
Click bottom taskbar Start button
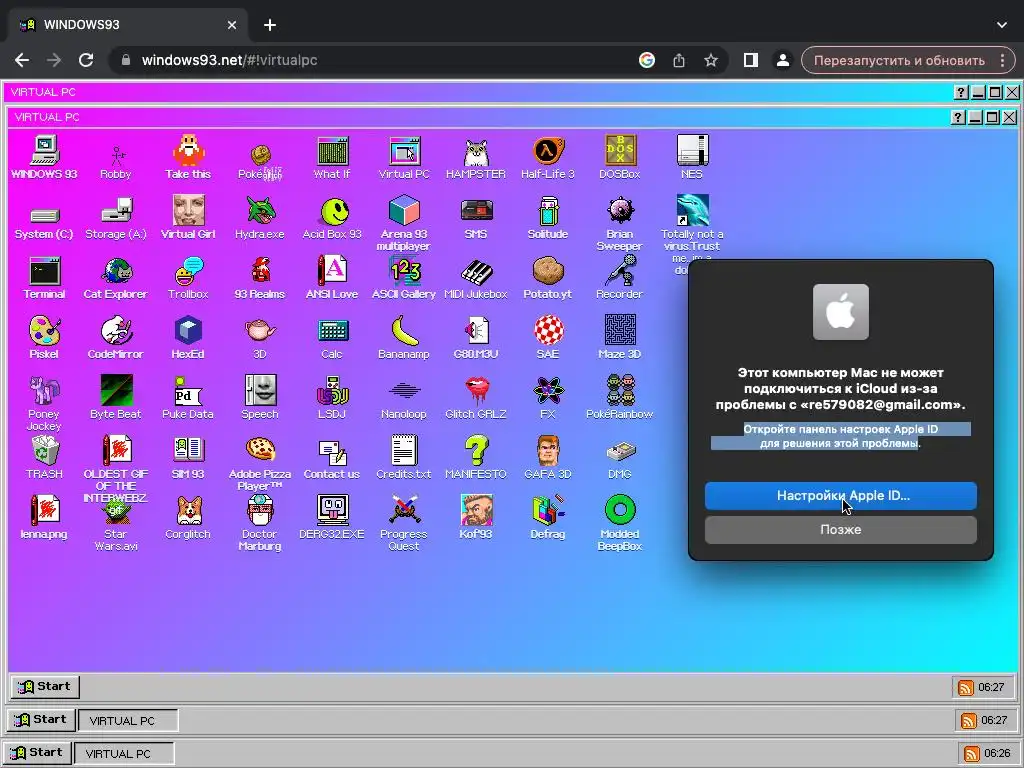[37, 752]
